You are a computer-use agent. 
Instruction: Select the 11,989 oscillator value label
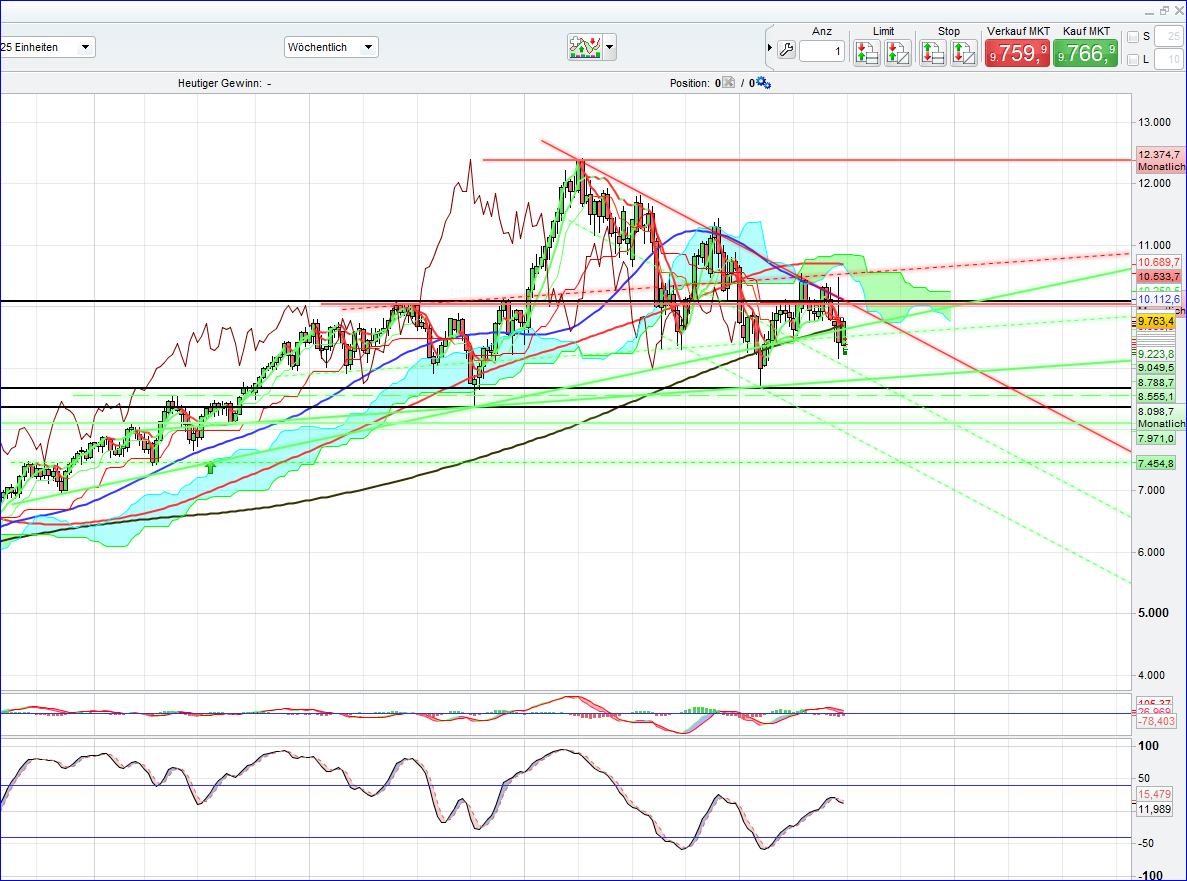(x=1154, y=809)
